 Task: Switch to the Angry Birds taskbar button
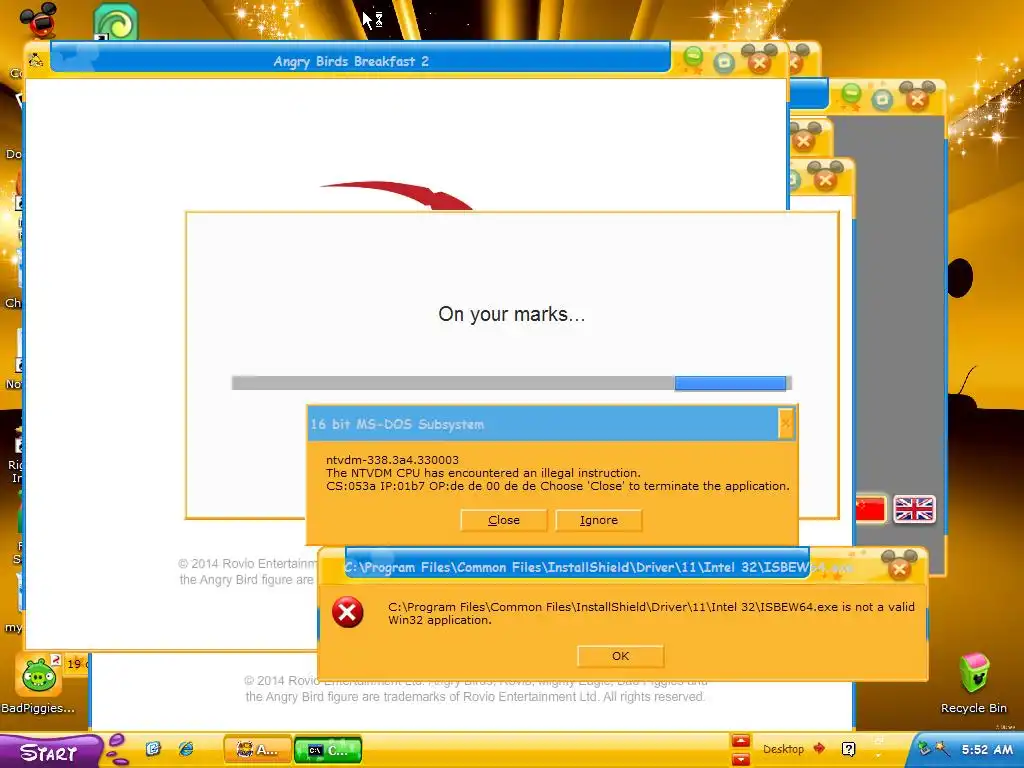coord(257,750)
